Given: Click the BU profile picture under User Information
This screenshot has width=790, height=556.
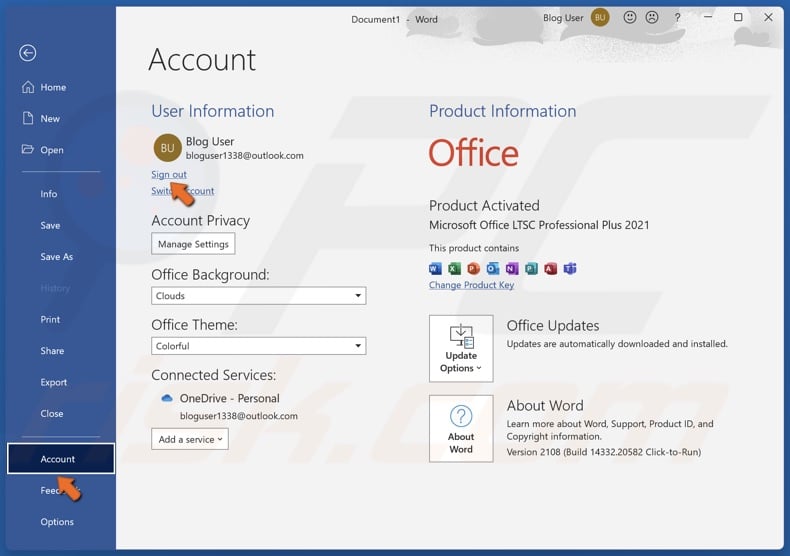Looking at the screenshot, I should (167, 148).
